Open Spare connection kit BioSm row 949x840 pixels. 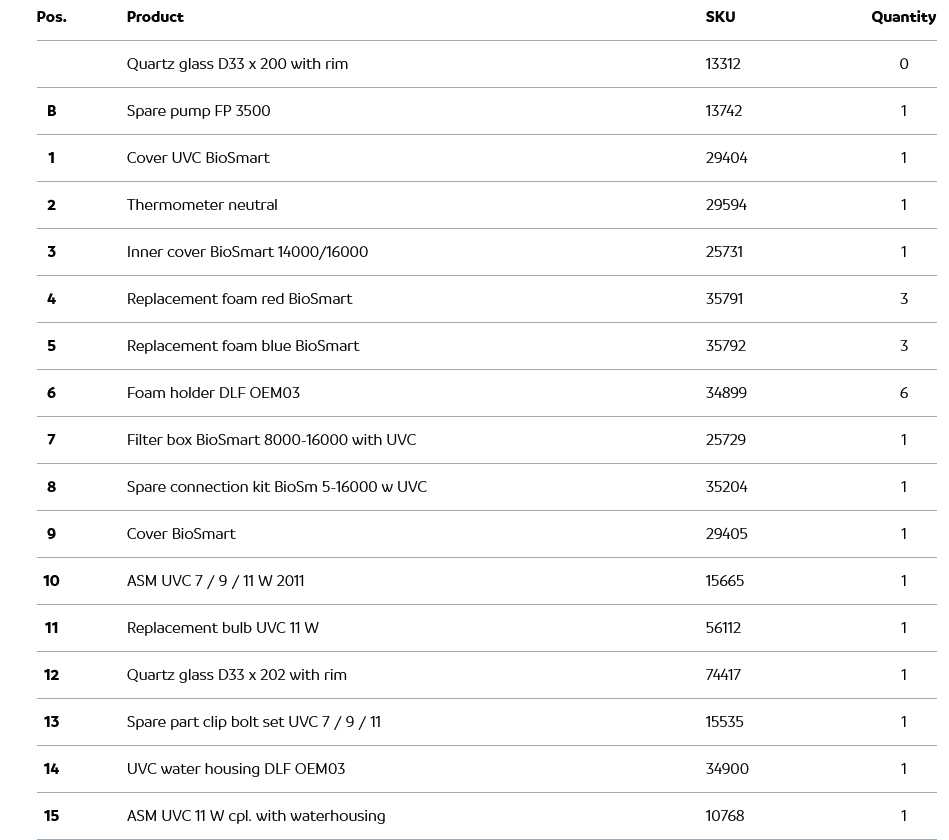(x=276, y=487)
